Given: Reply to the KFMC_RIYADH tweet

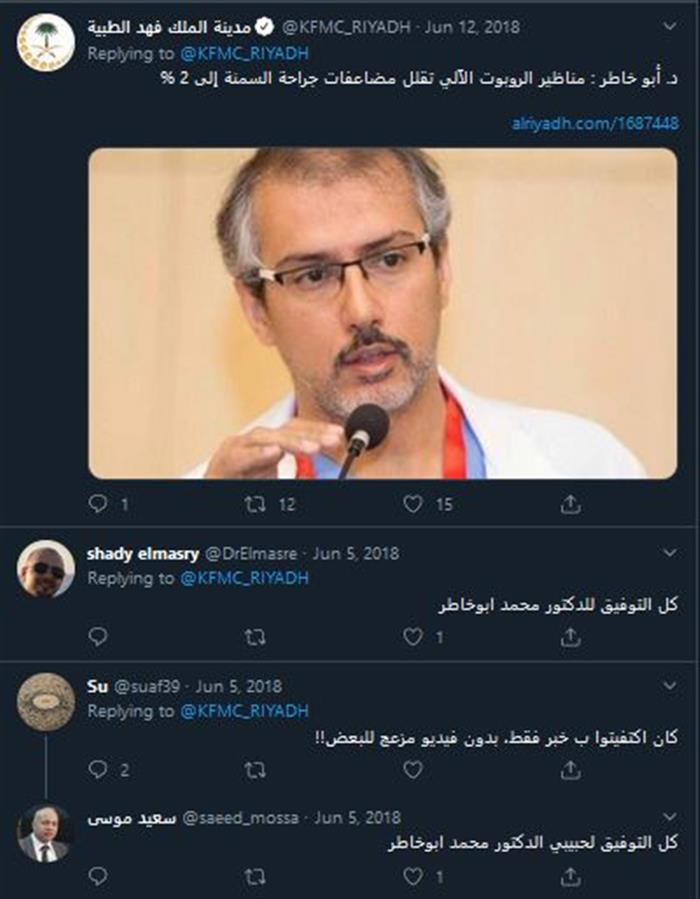Looking at the screenshot, I should tap(98, 504).
